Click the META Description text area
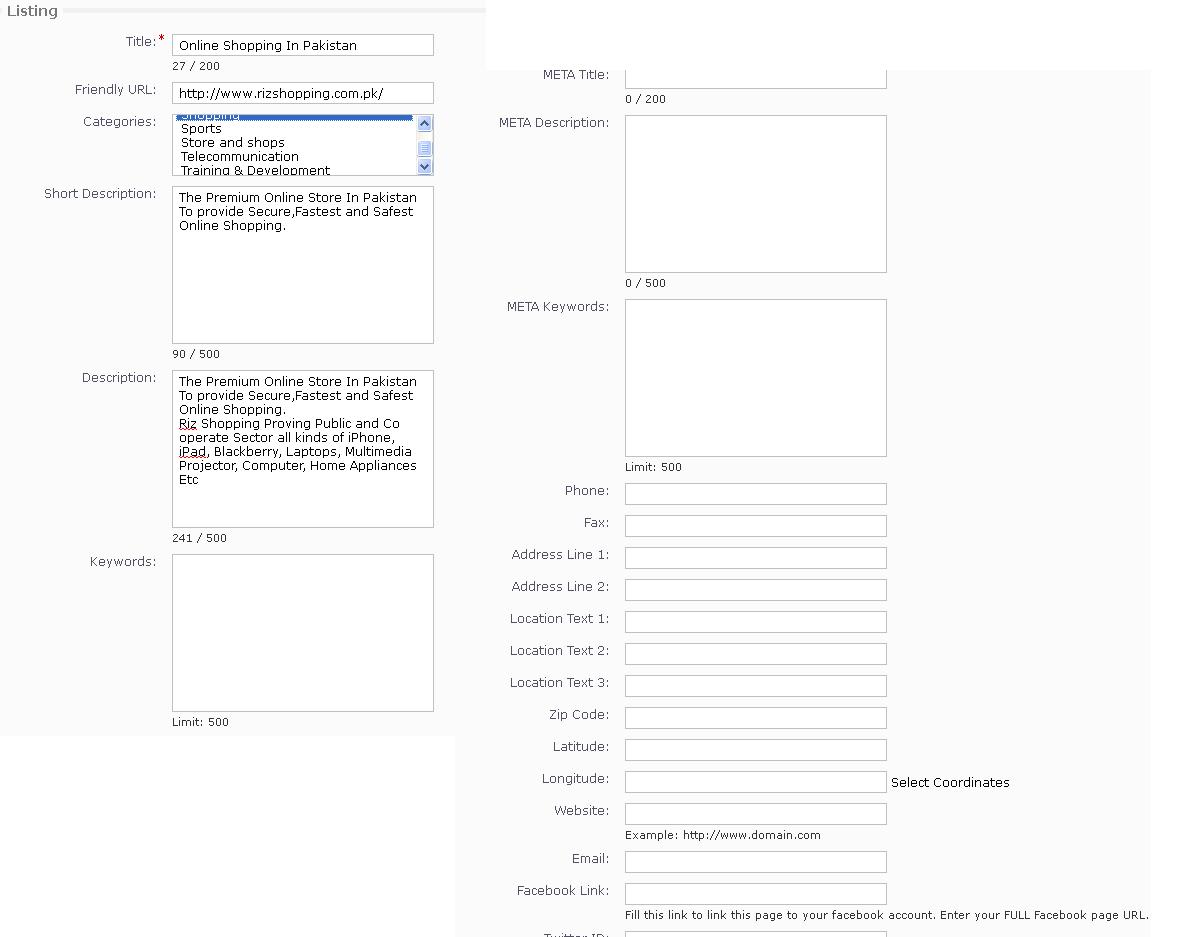The image size is (1194, 937). 755,193
